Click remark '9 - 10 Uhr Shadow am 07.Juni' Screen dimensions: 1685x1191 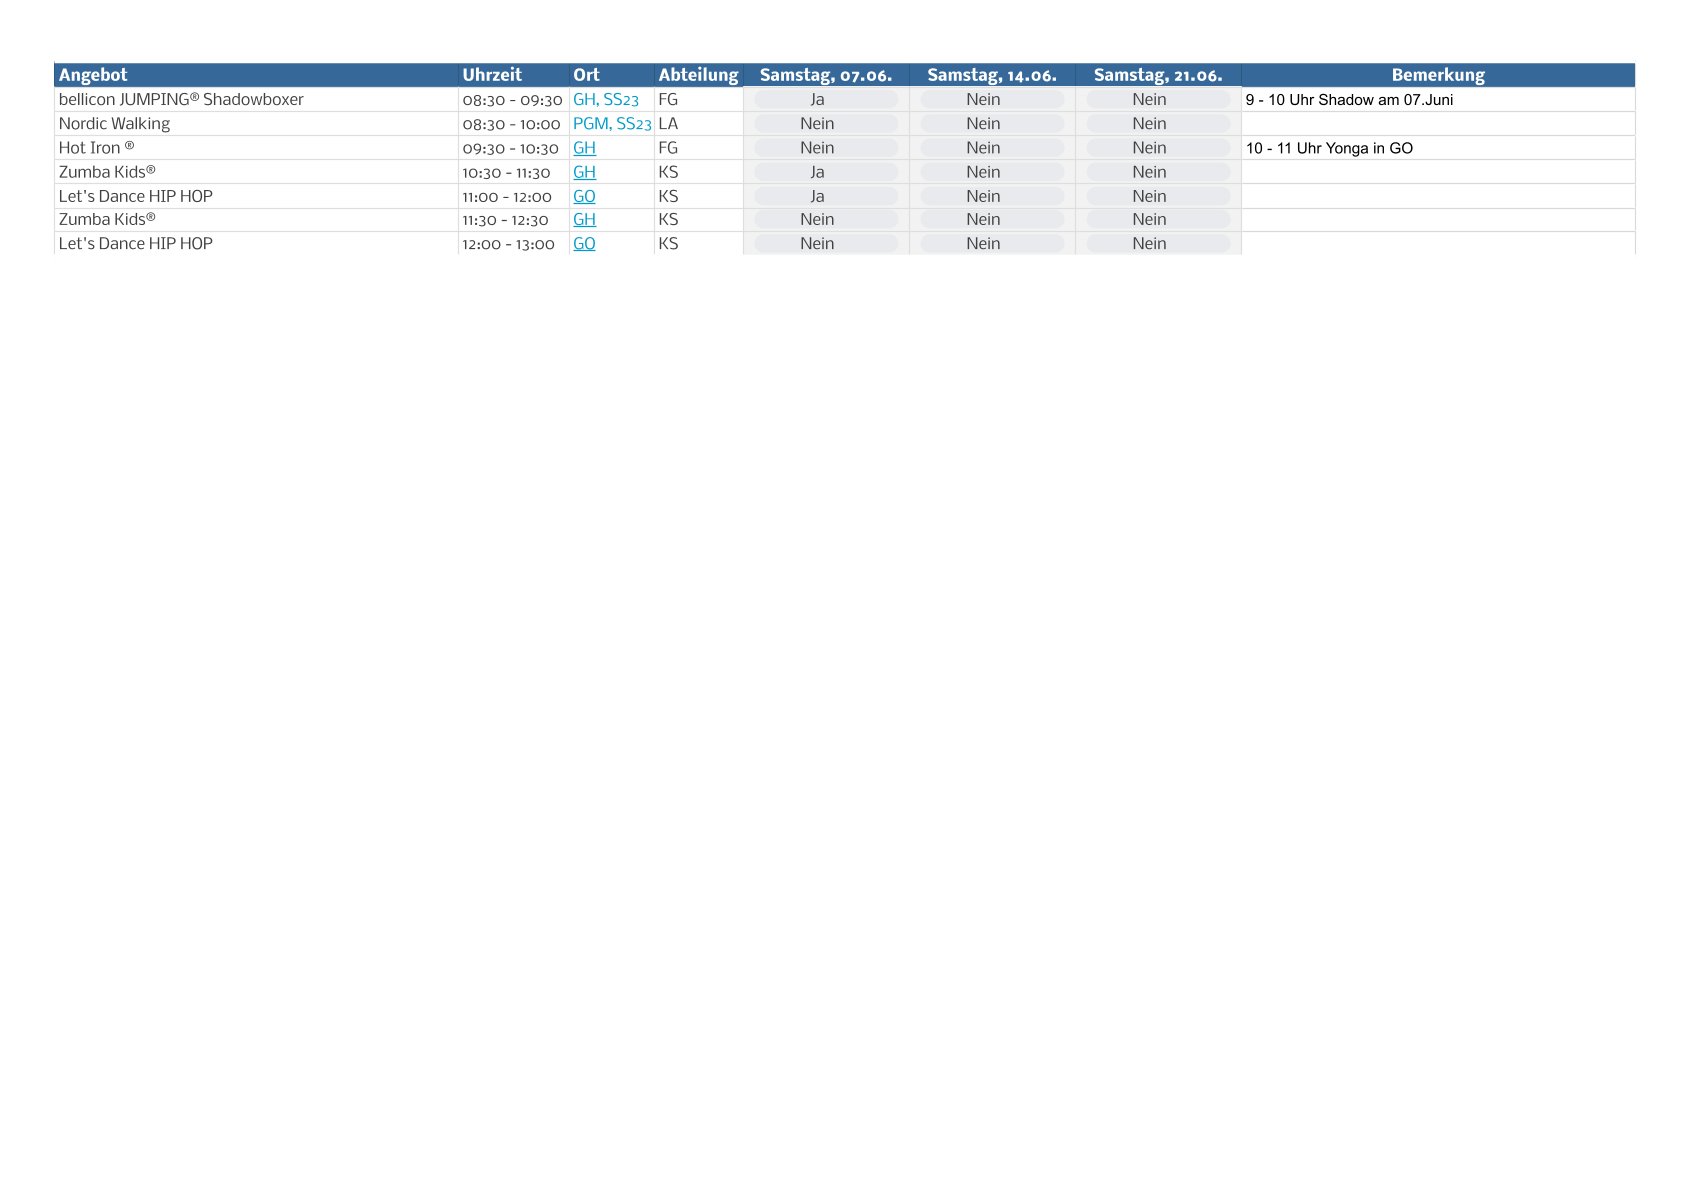click(x=1349, y=100)
